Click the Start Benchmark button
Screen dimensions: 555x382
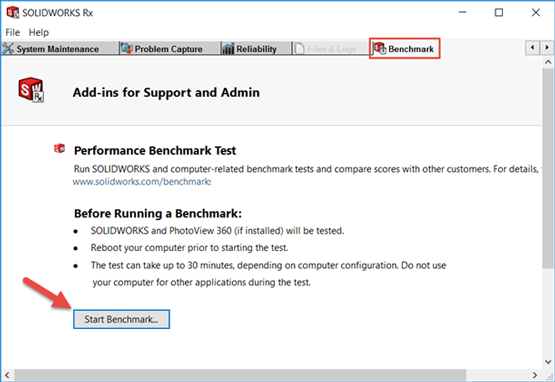(121, 319)
